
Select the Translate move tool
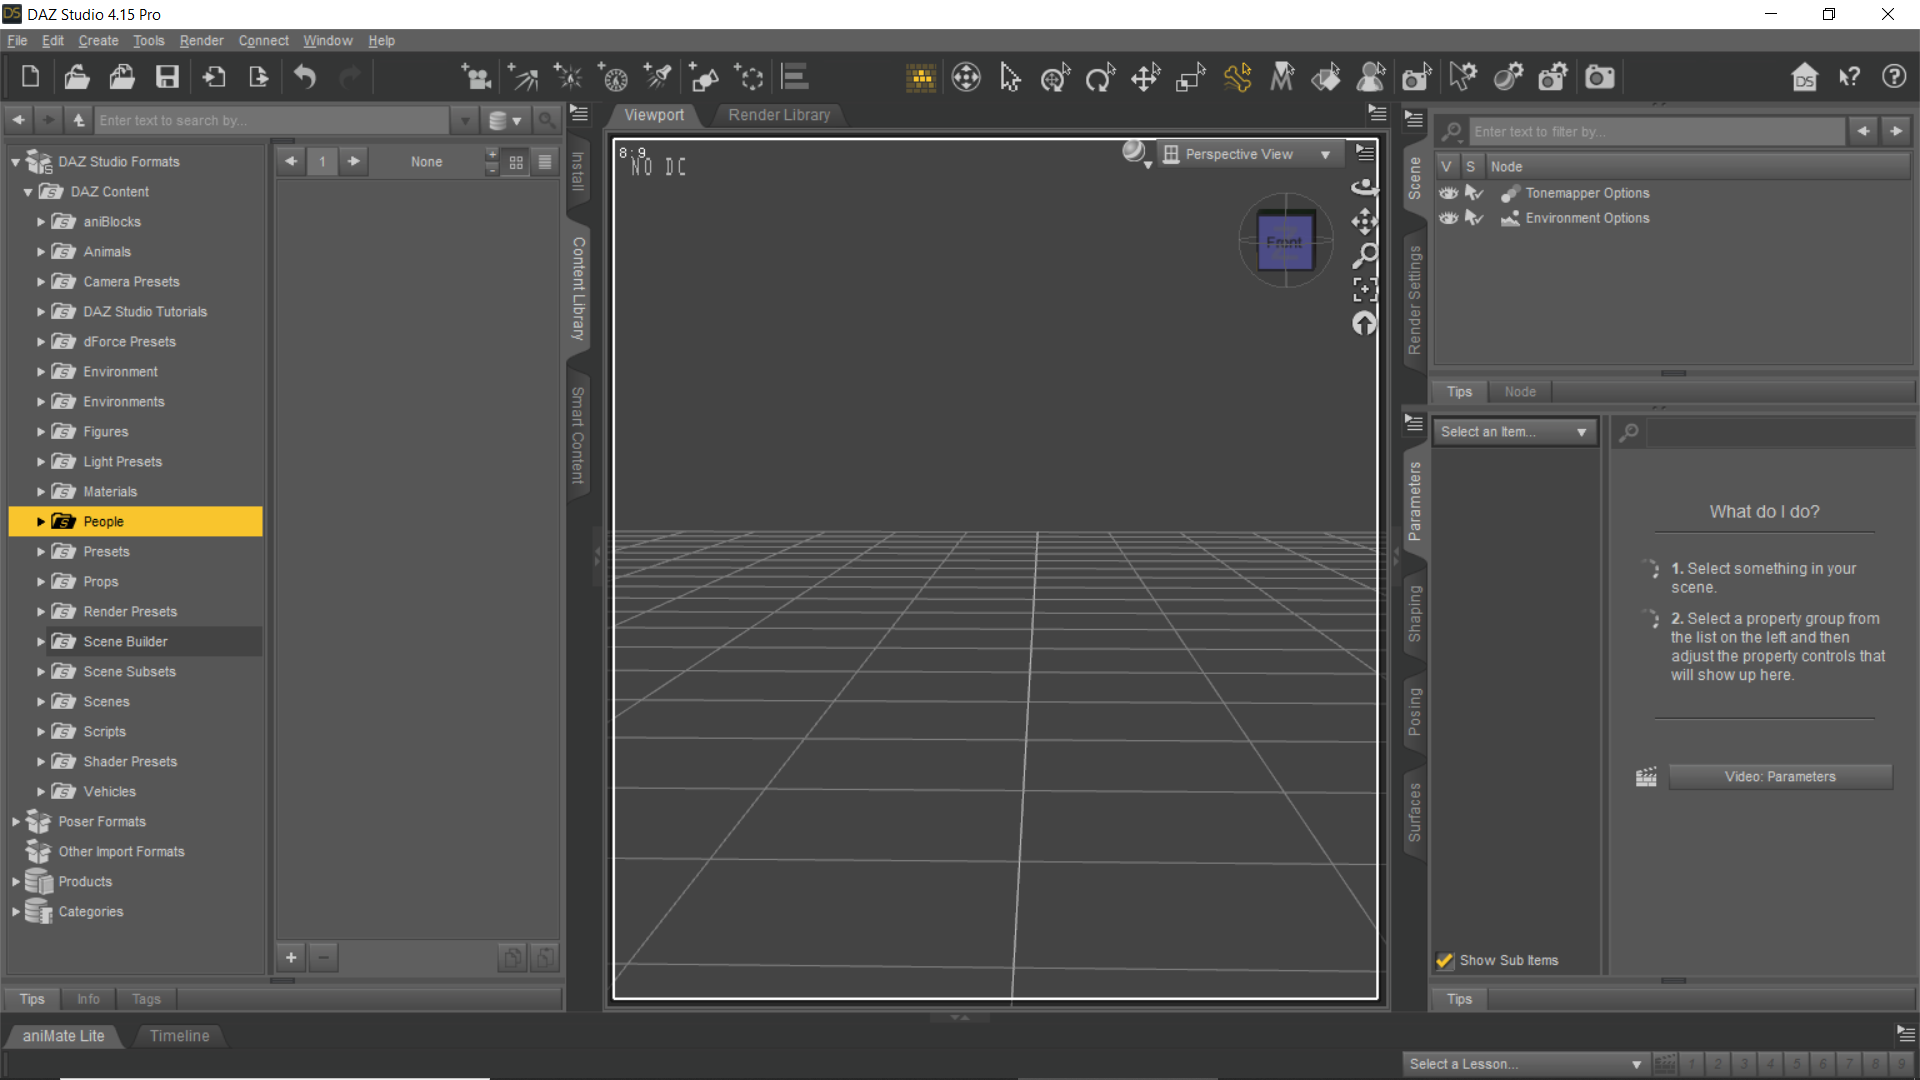(x=1145, y=77)
